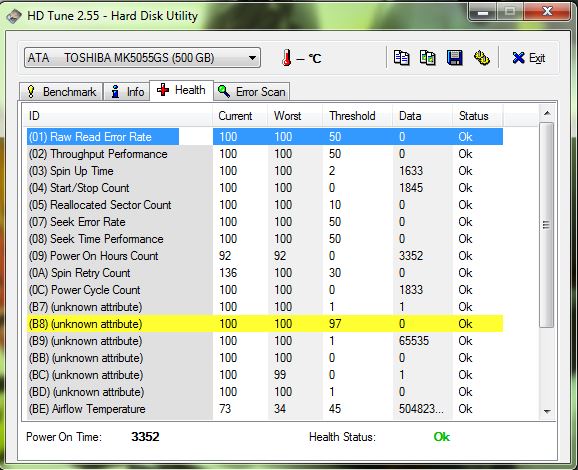The width and height of the screenshot is (578, 470).
Task: Click the scrollbar up arrow
Action: tap(547, 113)
